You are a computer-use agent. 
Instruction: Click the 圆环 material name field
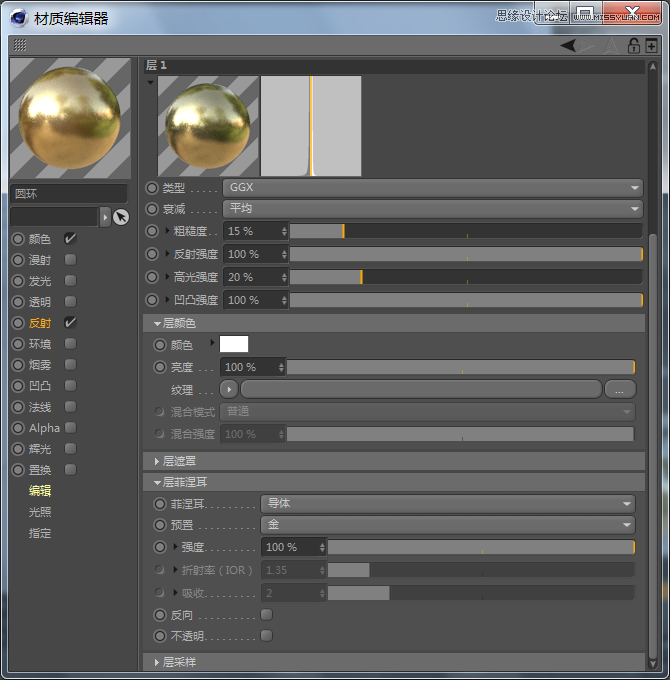(69, 194)
